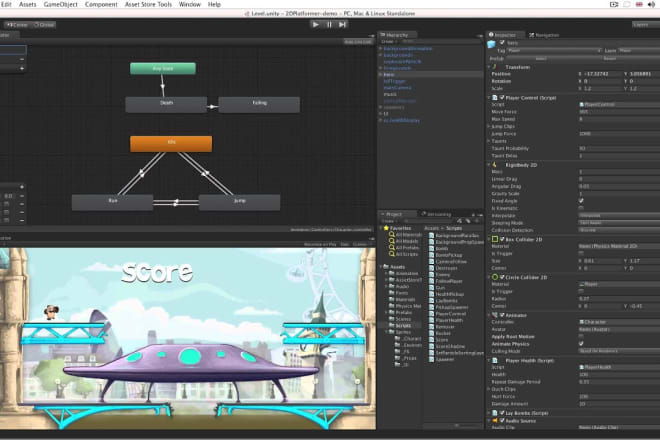Click the Move Force value field
This screenshot has width=660, height=440.
click(x=619, y=112)
